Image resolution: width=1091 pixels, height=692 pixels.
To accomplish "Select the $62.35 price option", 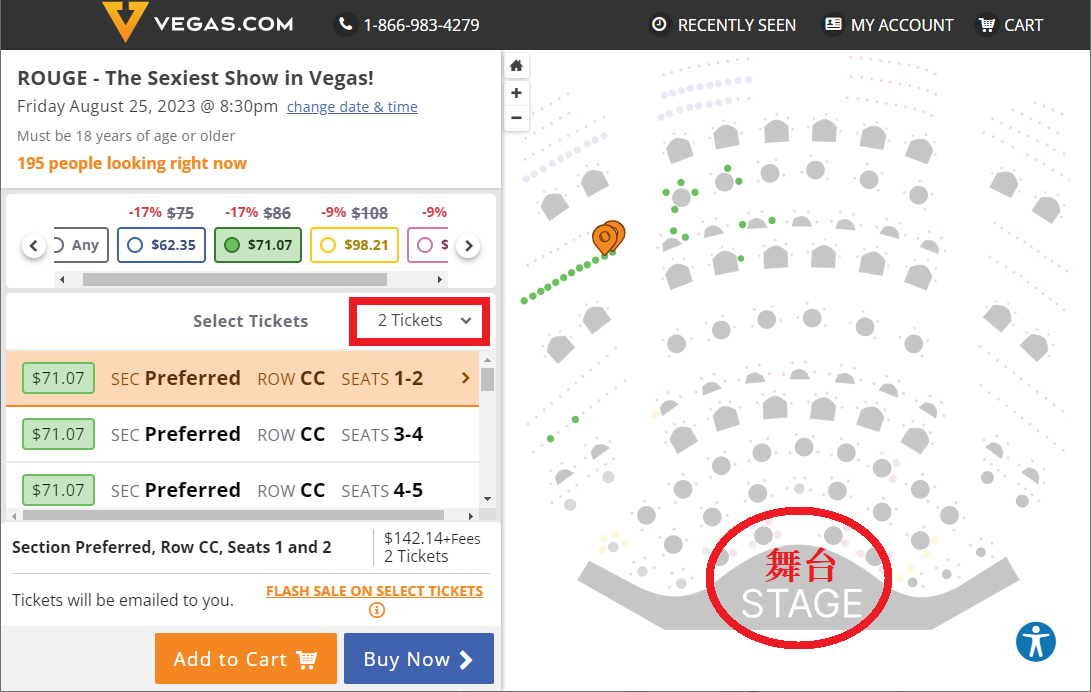I will (x=161, y=245).
